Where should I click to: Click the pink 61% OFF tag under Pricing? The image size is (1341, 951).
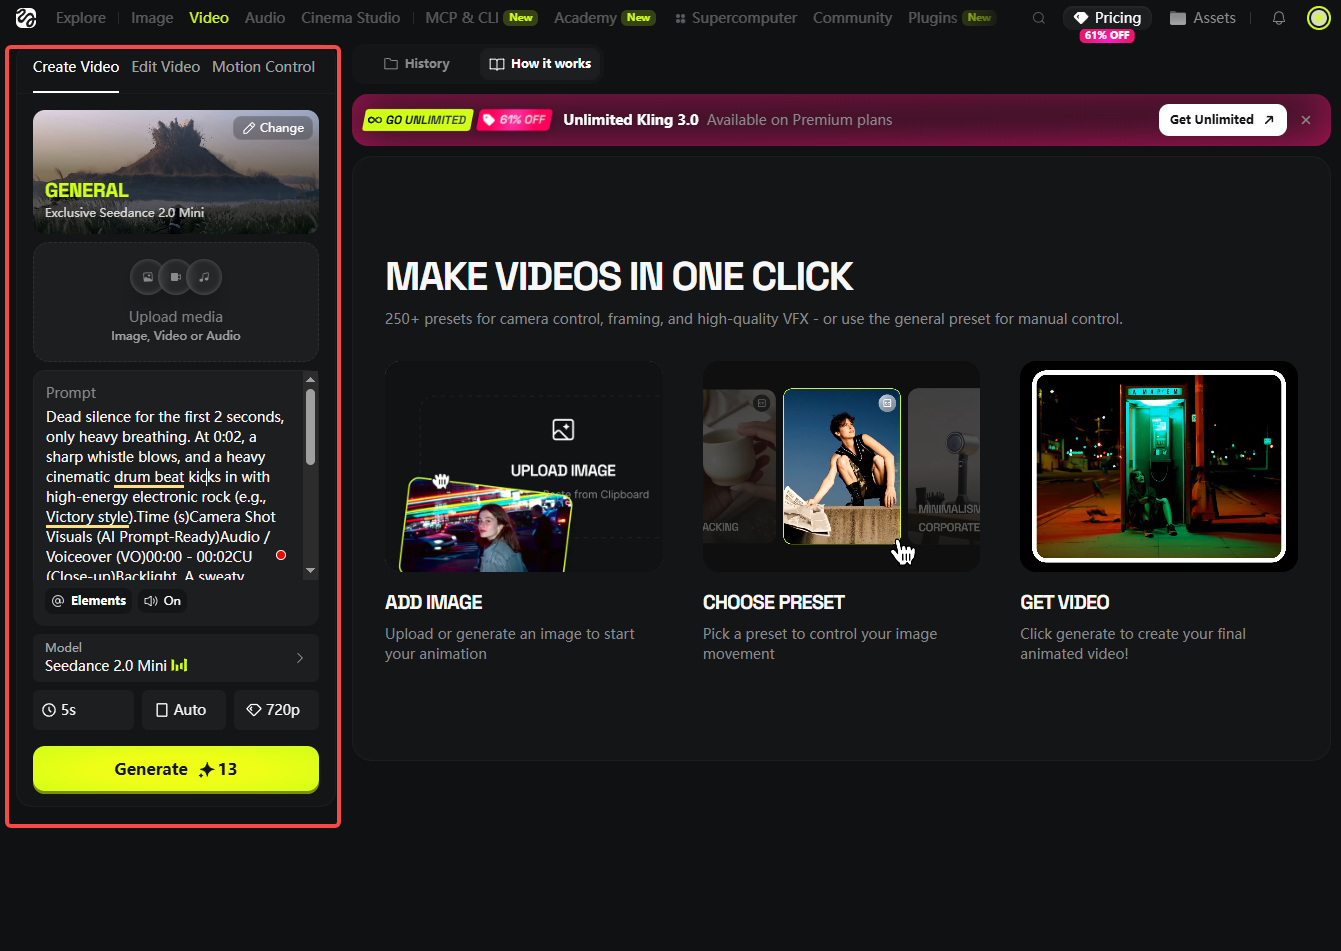click(x=1107, y=36)
